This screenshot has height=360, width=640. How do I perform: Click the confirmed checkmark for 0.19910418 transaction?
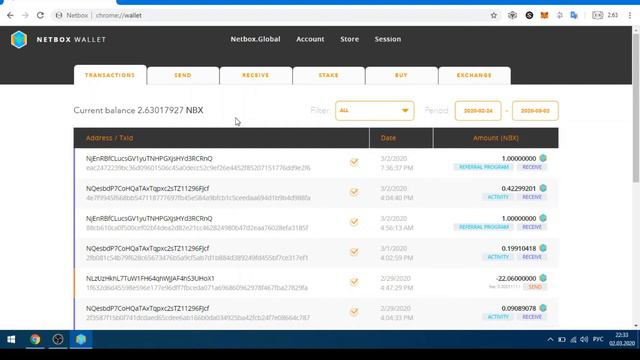point(354,252)
